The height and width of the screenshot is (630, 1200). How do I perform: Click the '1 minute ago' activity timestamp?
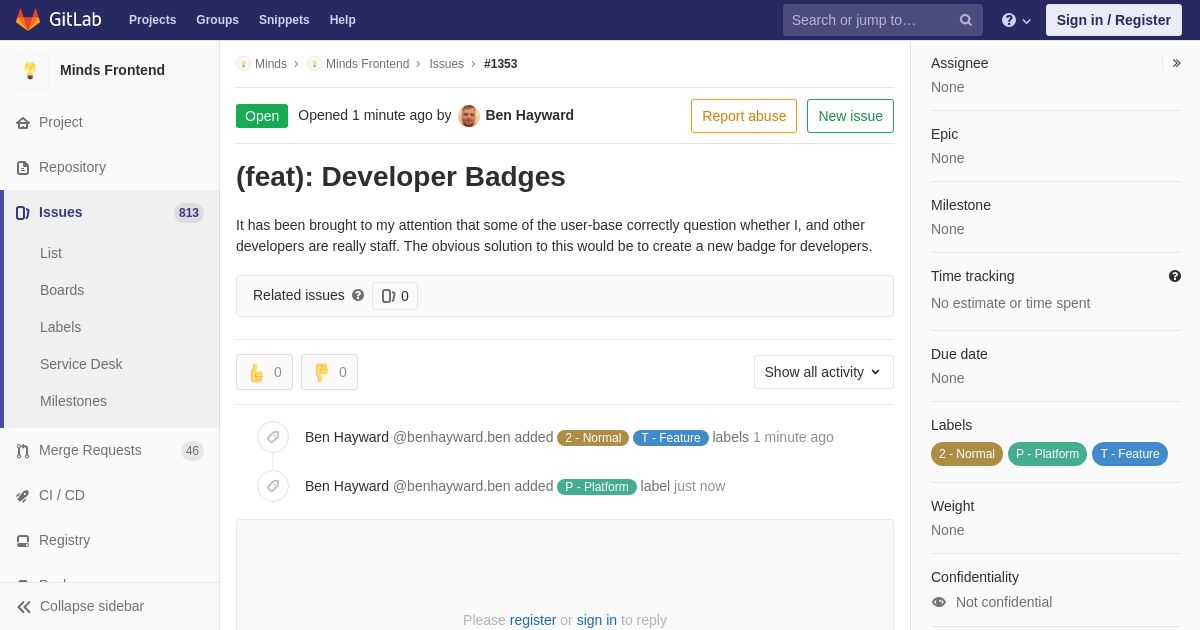(x=793, y=437)
